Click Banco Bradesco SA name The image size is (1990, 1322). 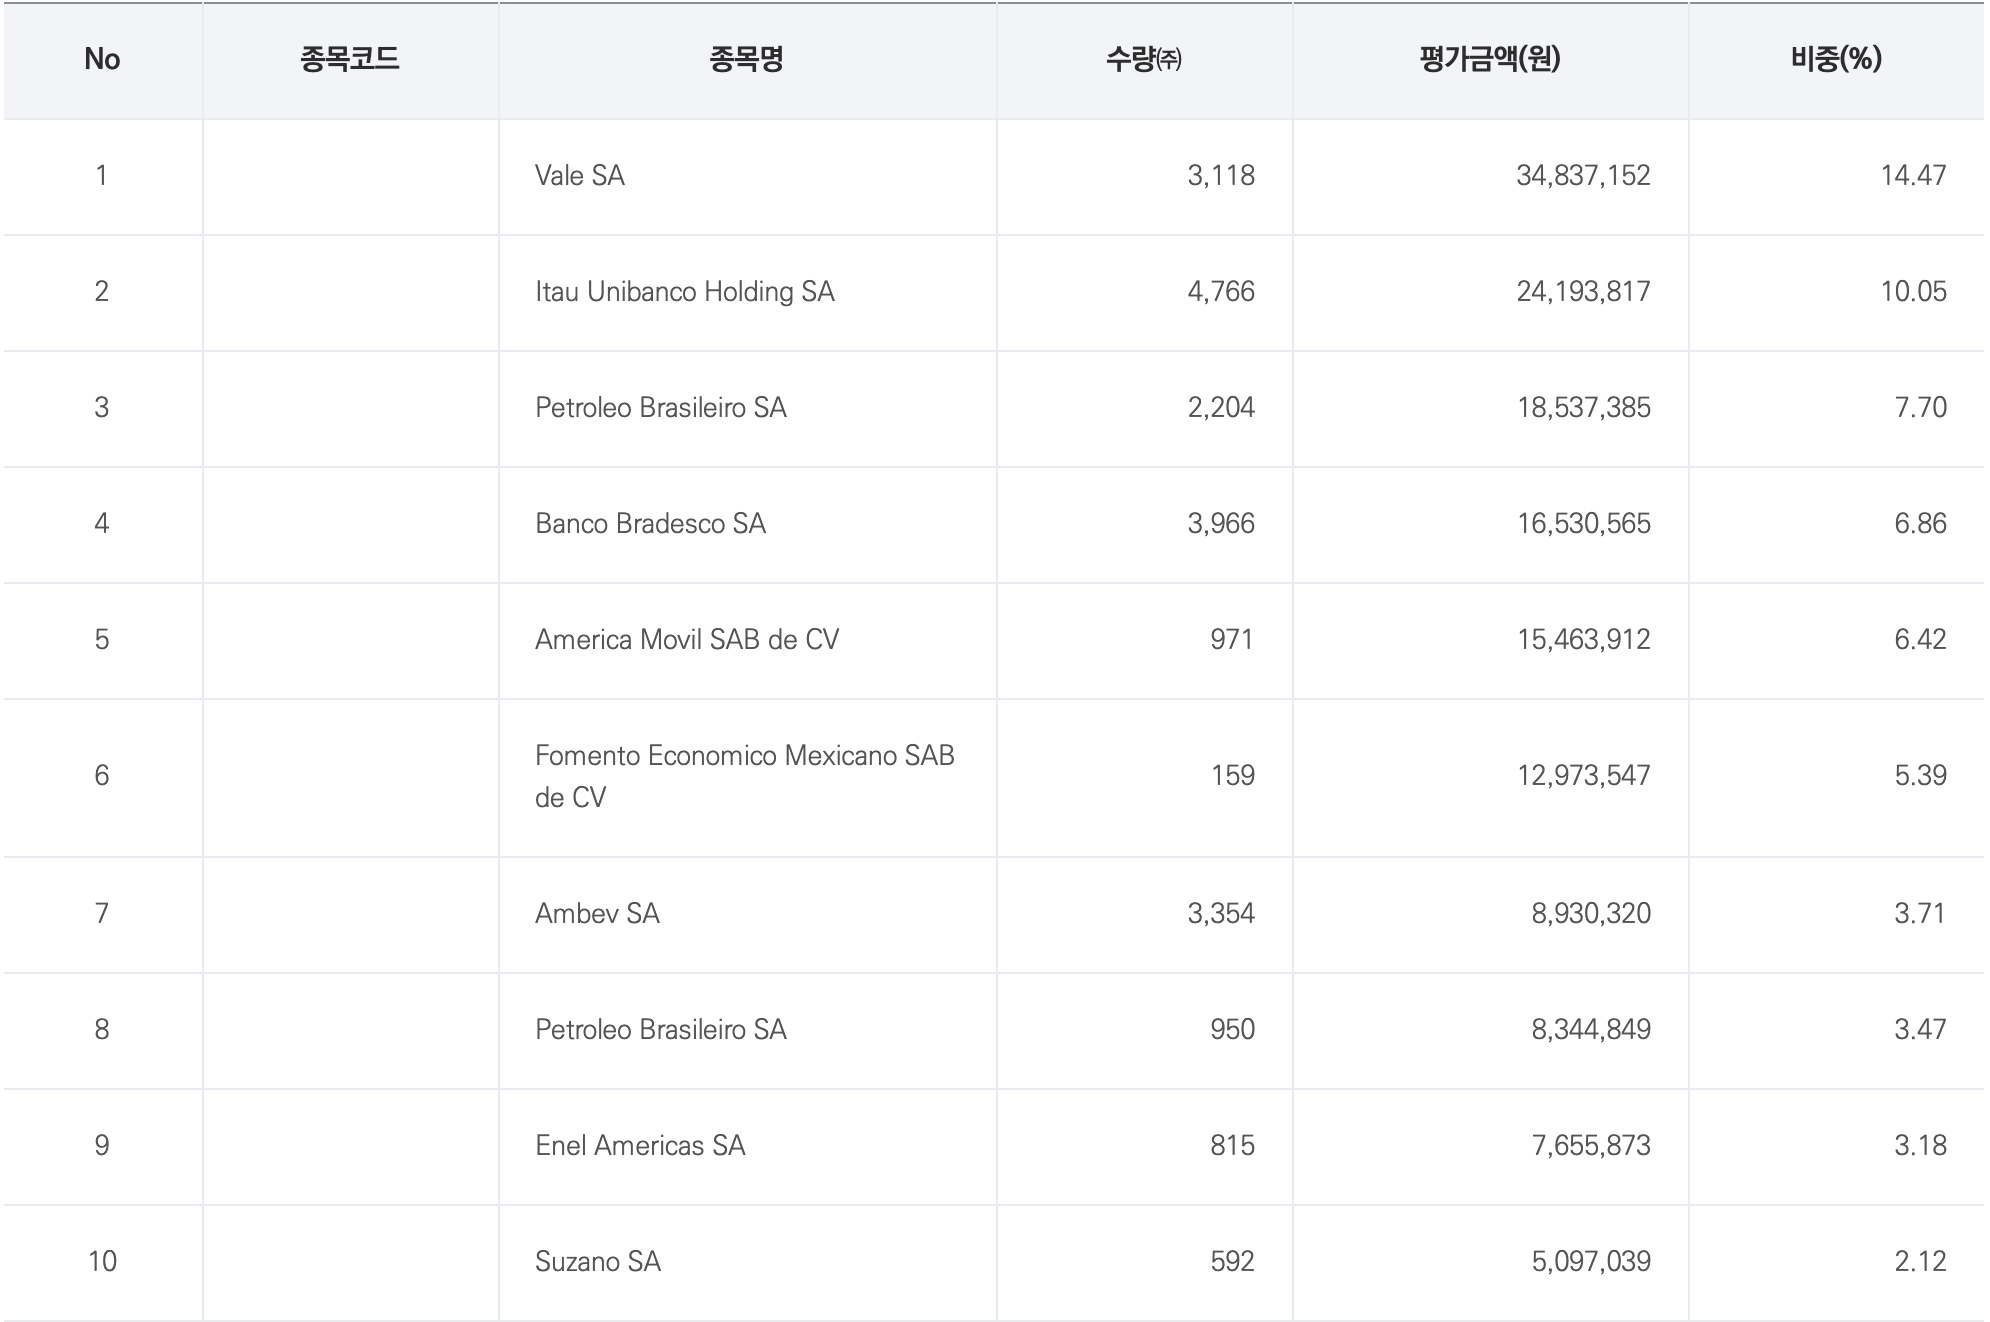tap(651, 524)
